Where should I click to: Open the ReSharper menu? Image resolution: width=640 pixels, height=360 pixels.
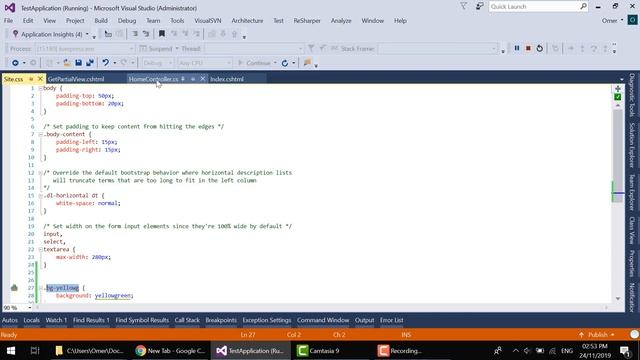tap(307, 20)
